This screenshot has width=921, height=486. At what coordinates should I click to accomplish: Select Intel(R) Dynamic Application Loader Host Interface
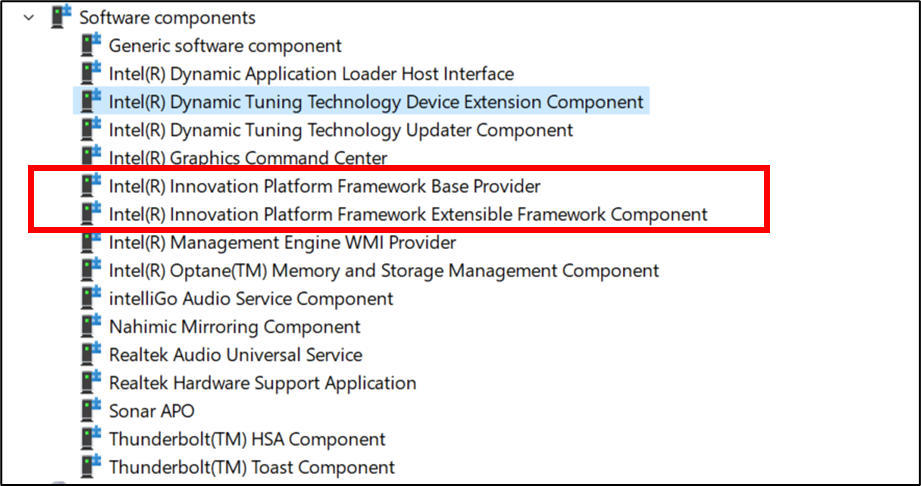coord(311,74)
